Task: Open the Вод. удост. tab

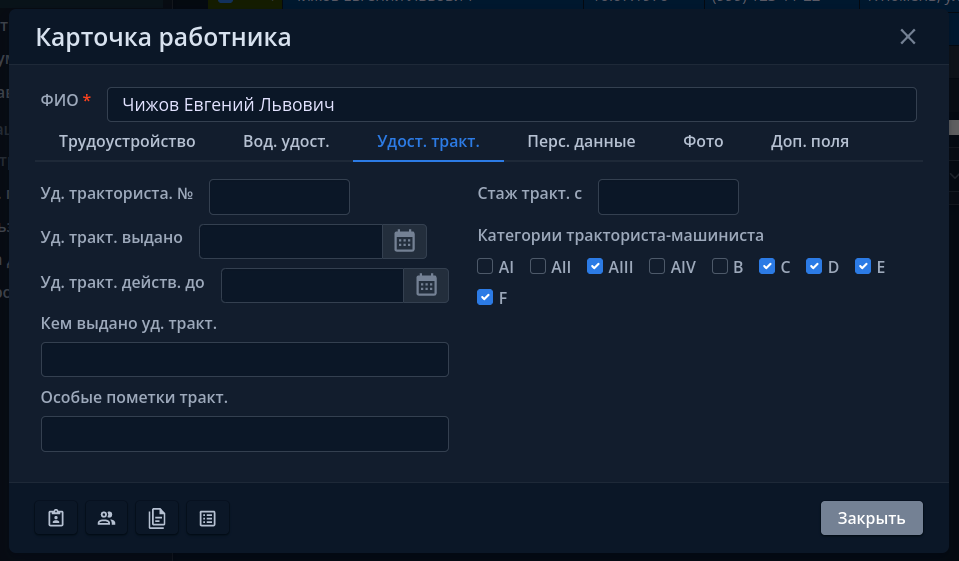Action: coord(286,141)
